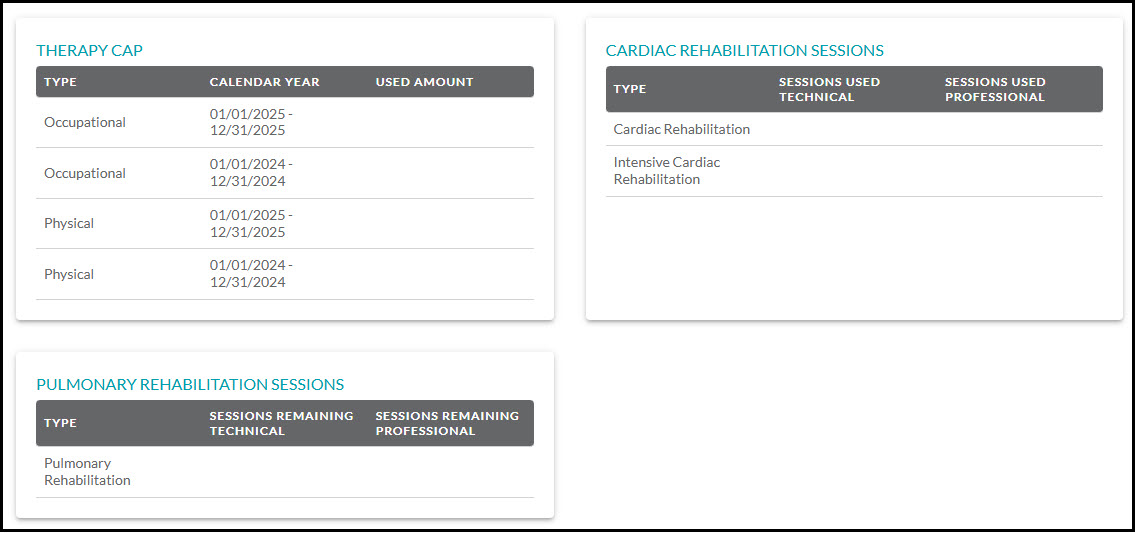The width and height of the screenshot is (1135, 533).
Task: Click the PULMONARY REHABILITATION SESSIONS section title
Action: [190, 384]
